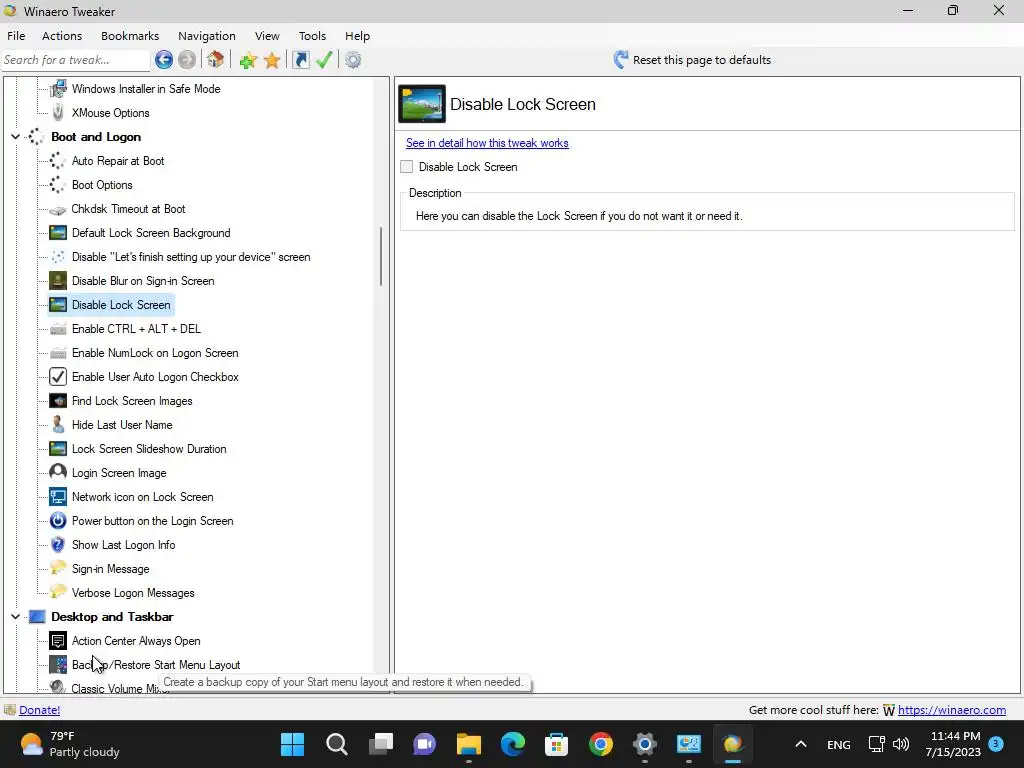Select Backup/Restore Start Menu Layout item
The image size is (1024, 768).
tap(156, 665)
